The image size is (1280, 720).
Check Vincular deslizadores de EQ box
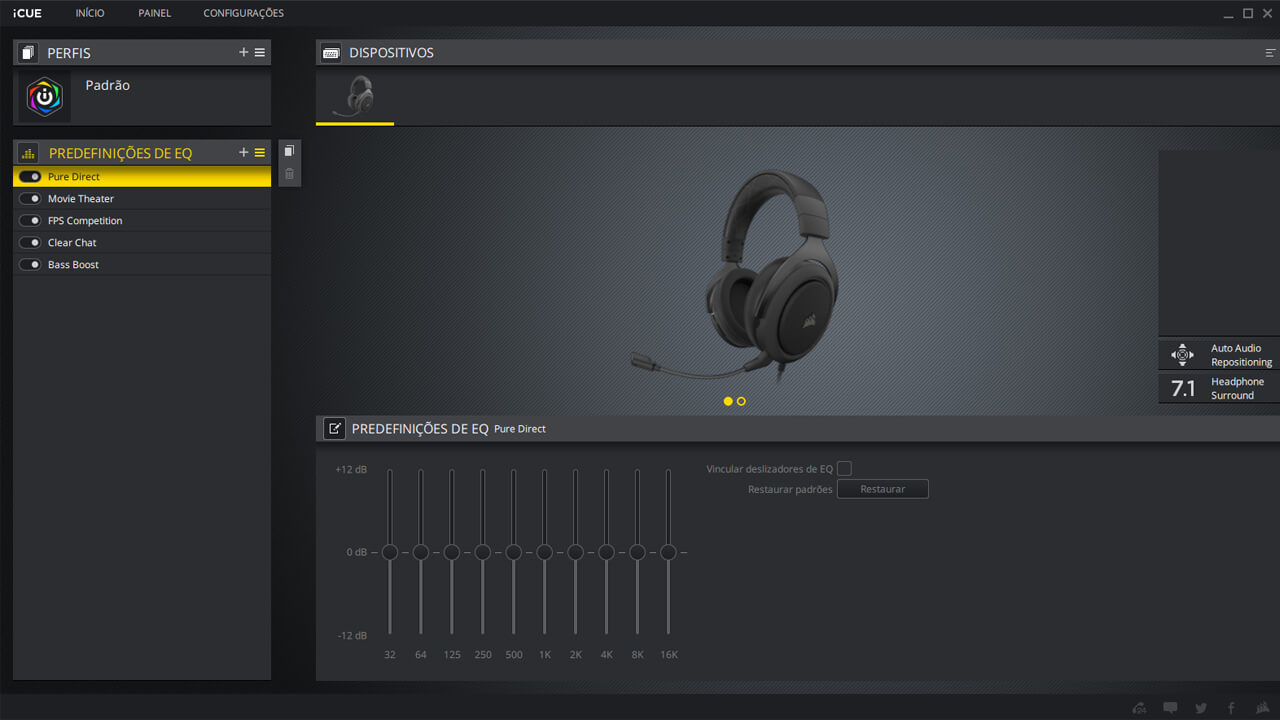(x=844, y=469)
